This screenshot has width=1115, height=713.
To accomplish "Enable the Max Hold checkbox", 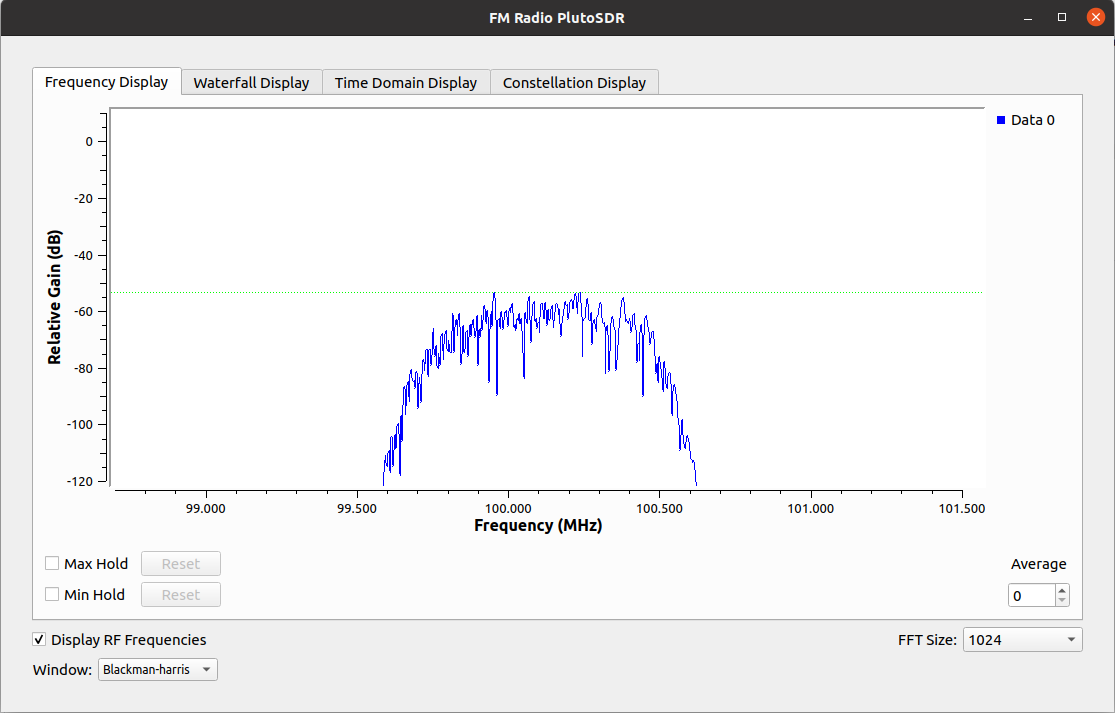I will (52, 563).
